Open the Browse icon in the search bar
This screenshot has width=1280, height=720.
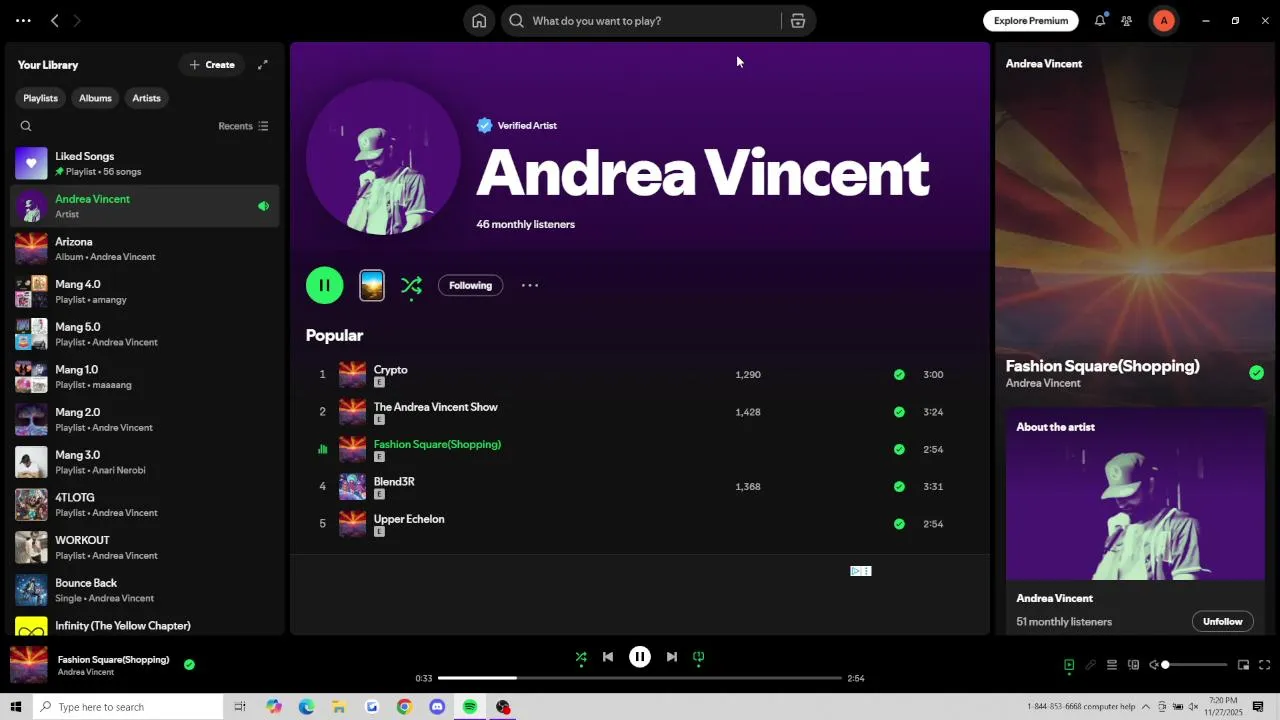[x=798, y=21]
